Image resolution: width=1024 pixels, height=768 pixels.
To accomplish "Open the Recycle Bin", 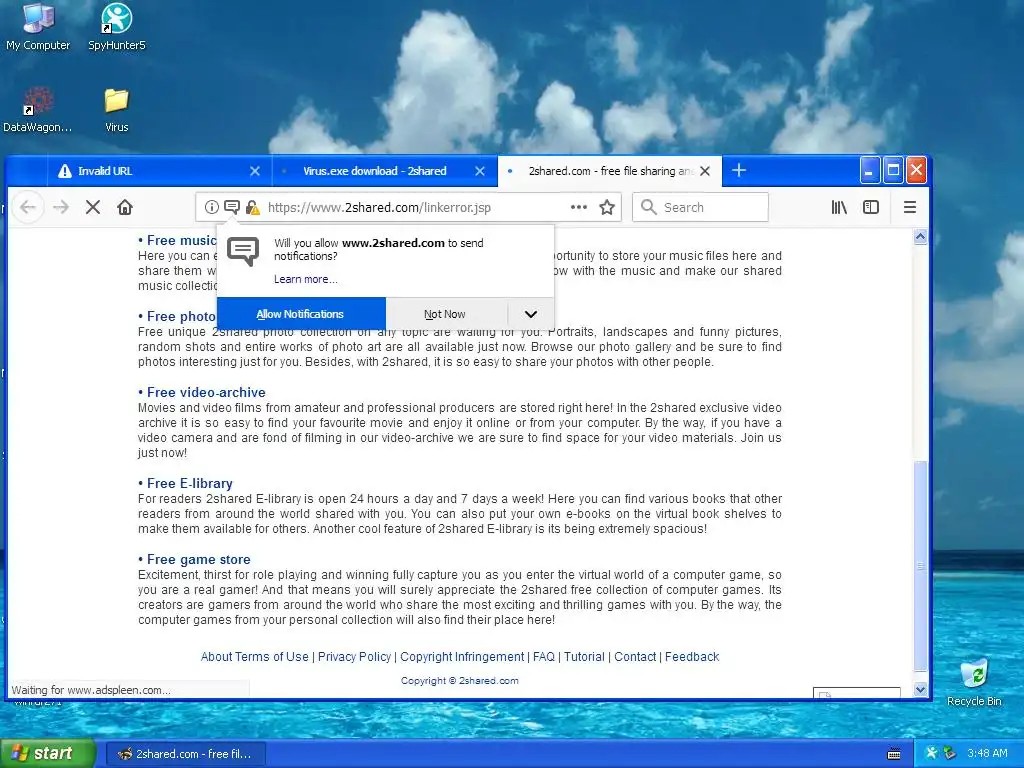I will click(x=974, y=682).
